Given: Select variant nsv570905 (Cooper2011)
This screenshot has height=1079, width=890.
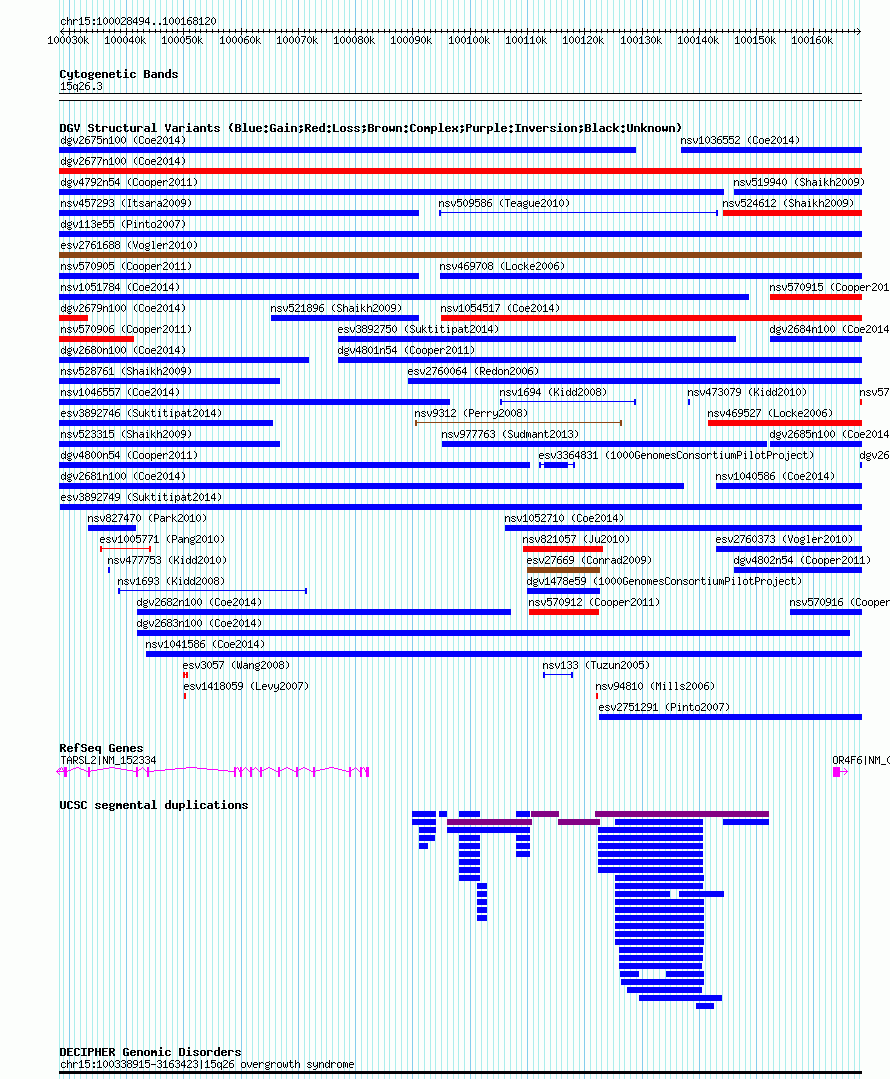Looking at the screenshot, I should tap(126, 266).
